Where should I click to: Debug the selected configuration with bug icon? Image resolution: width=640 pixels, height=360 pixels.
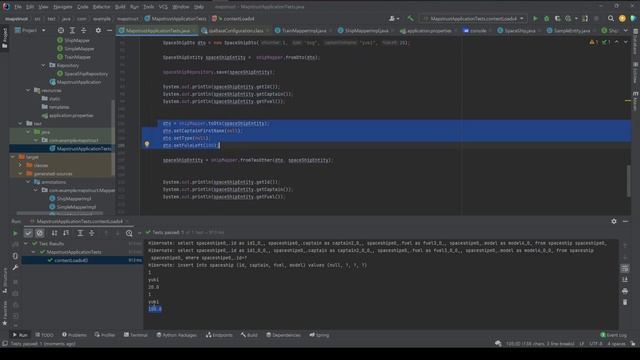click(x=547, y=18)
